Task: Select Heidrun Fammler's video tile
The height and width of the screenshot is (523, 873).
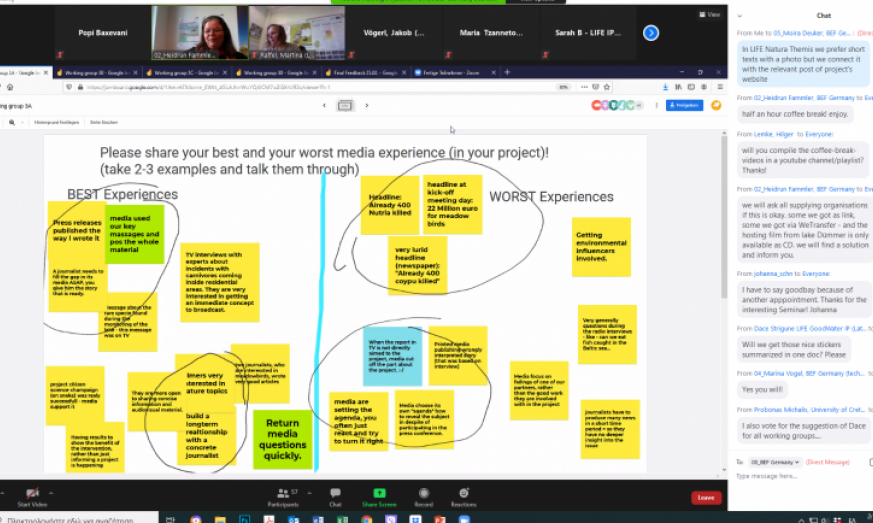Action: point(200,33)
